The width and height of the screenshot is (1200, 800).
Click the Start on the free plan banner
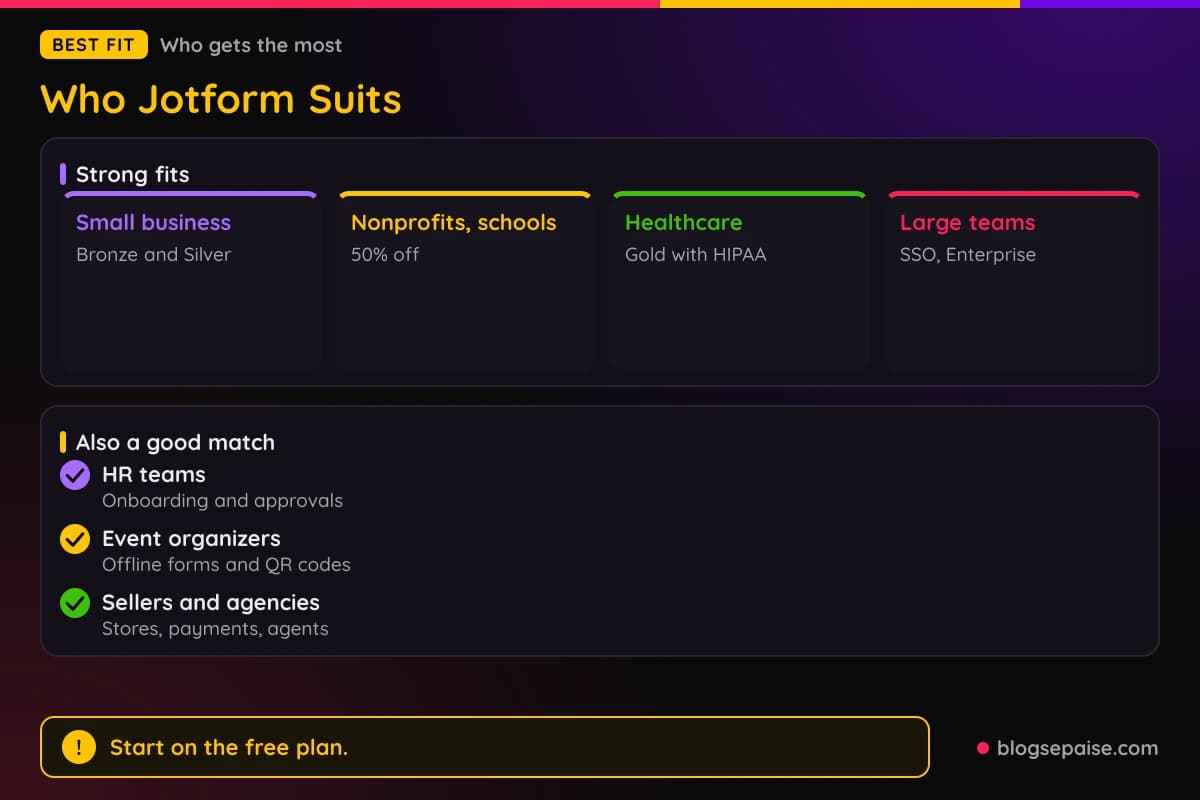click(485, 747)
